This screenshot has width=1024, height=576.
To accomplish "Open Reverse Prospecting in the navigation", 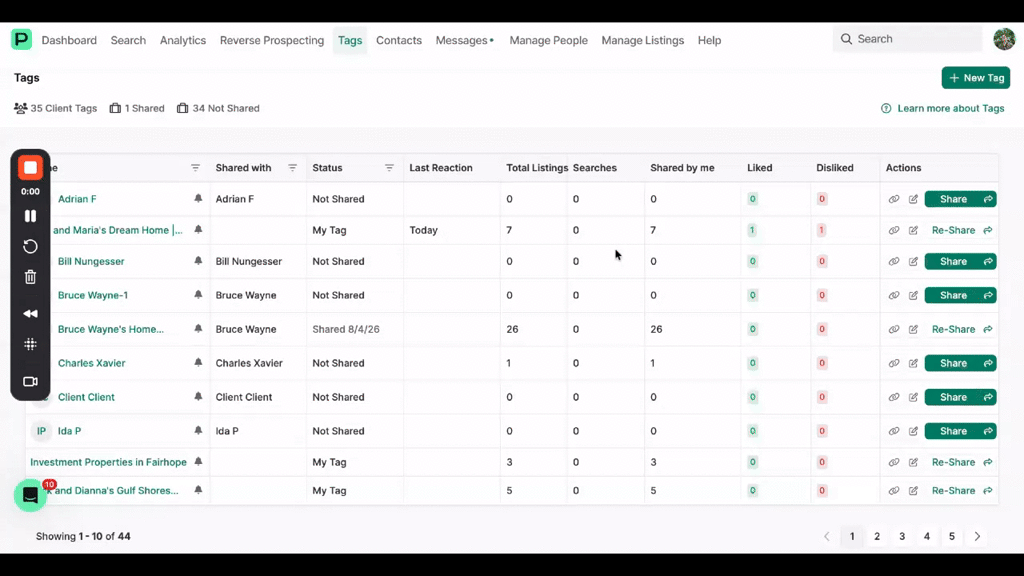I will [272, 40].
